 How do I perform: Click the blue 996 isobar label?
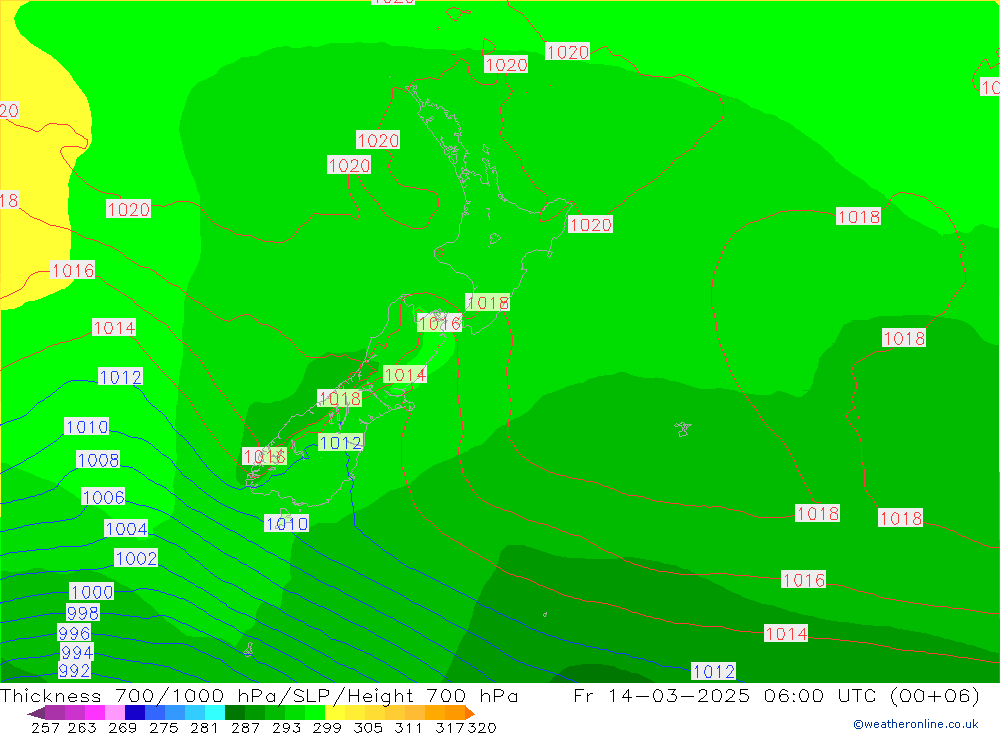click(74, 633)
